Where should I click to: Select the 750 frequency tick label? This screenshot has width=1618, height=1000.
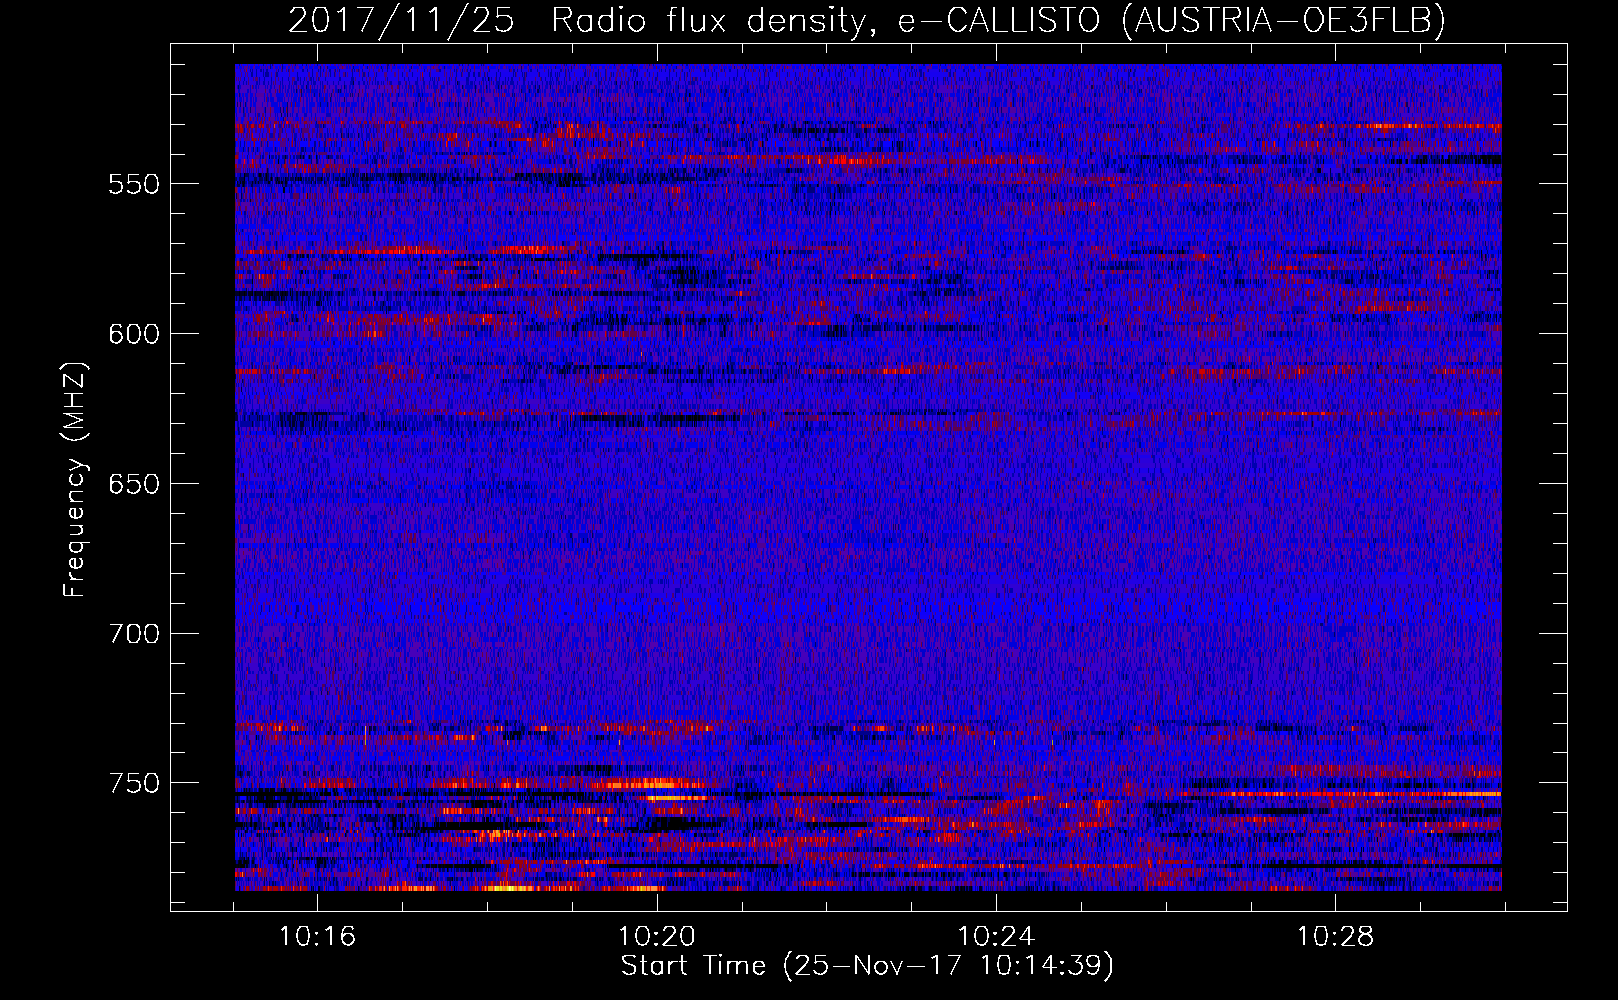pos(134,783)
